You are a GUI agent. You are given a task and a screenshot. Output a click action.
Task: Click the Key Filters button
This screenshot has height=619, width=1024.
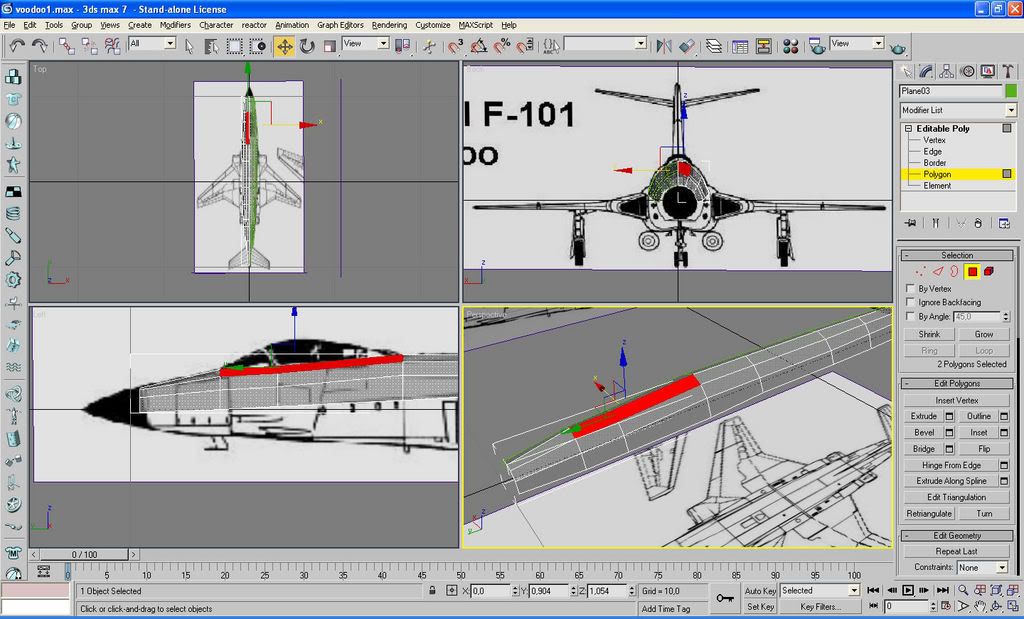[821, 607]
